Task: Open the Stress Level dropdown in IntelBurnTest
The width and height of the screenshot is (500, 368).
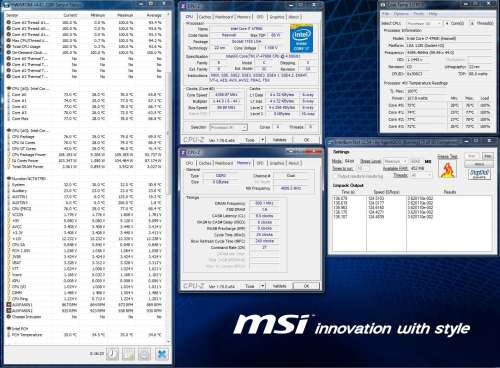Action: pos(396,161)
